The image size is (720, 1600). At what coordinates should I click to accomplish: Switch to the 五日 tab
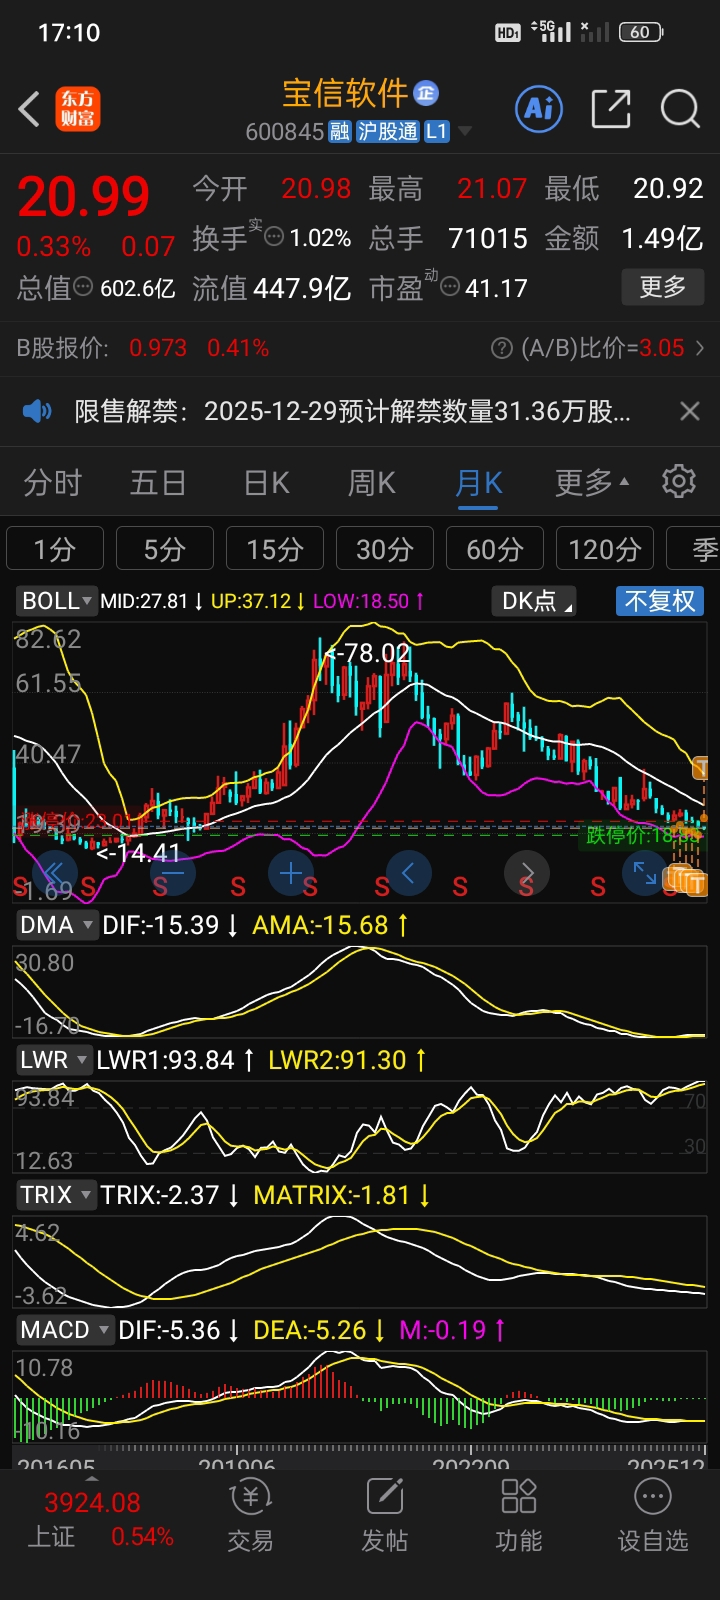[158, 483]
